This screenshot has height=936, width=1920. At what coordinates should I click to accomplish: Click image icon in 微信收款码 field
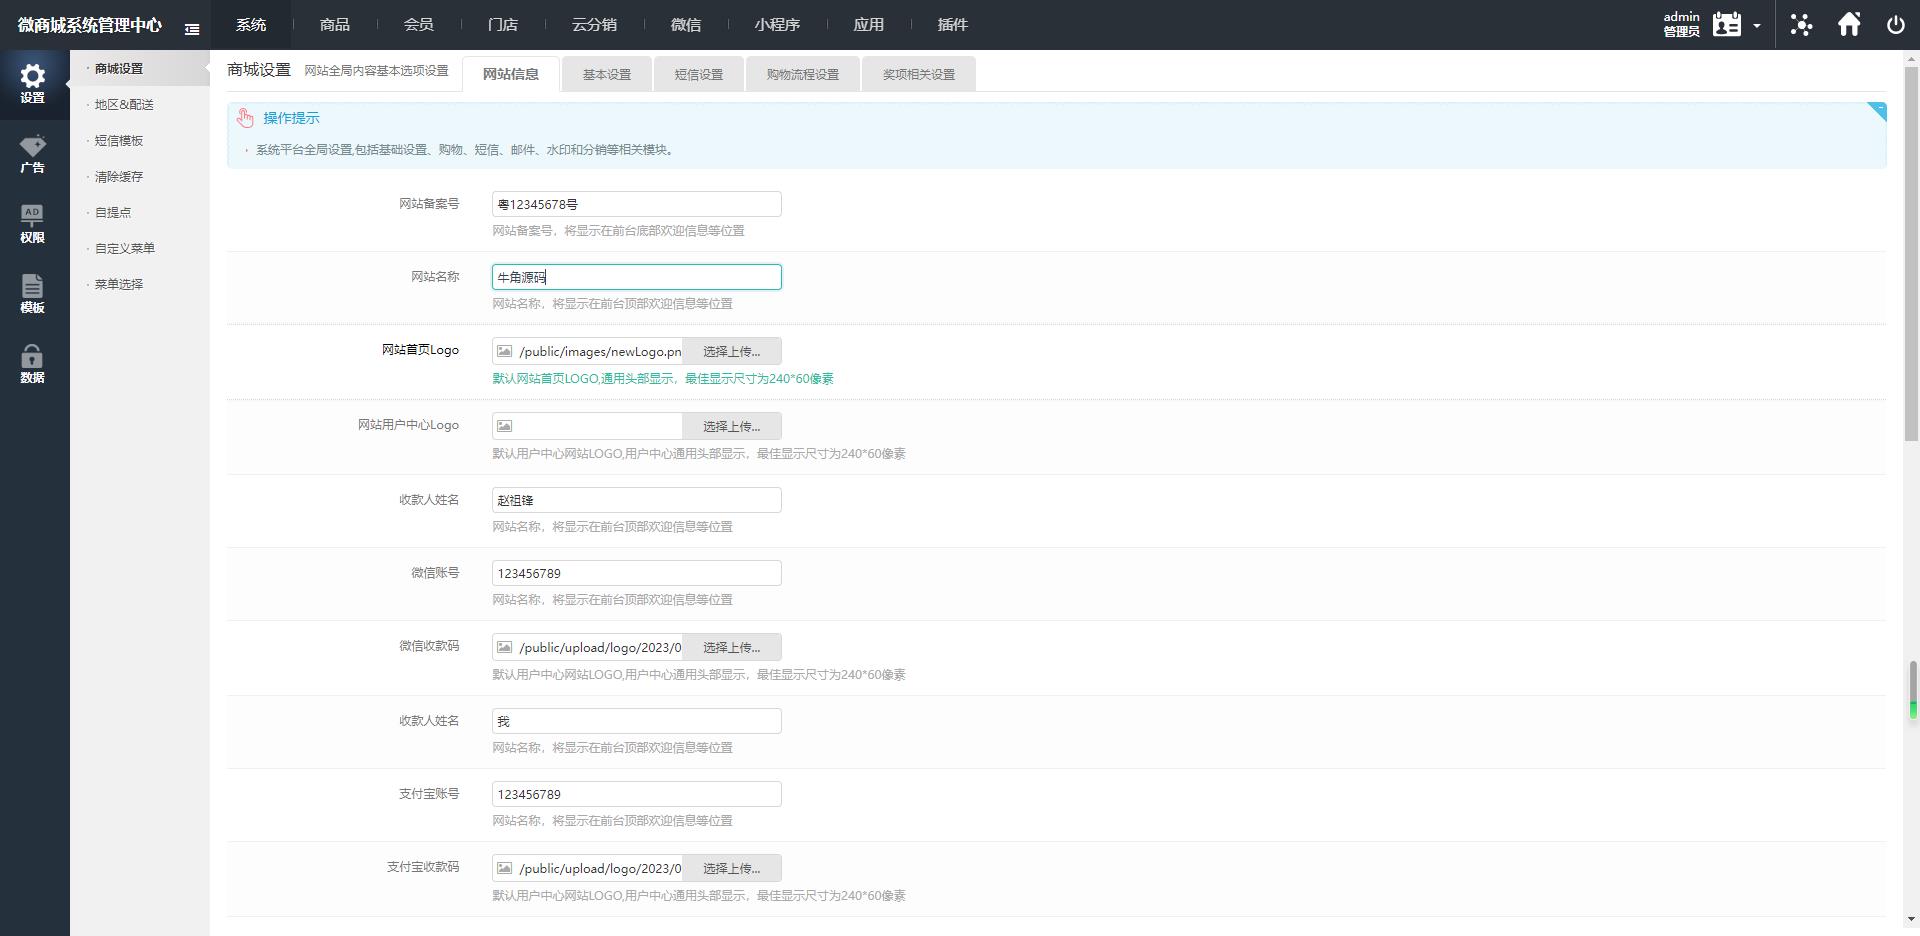[x=505, y=647]
